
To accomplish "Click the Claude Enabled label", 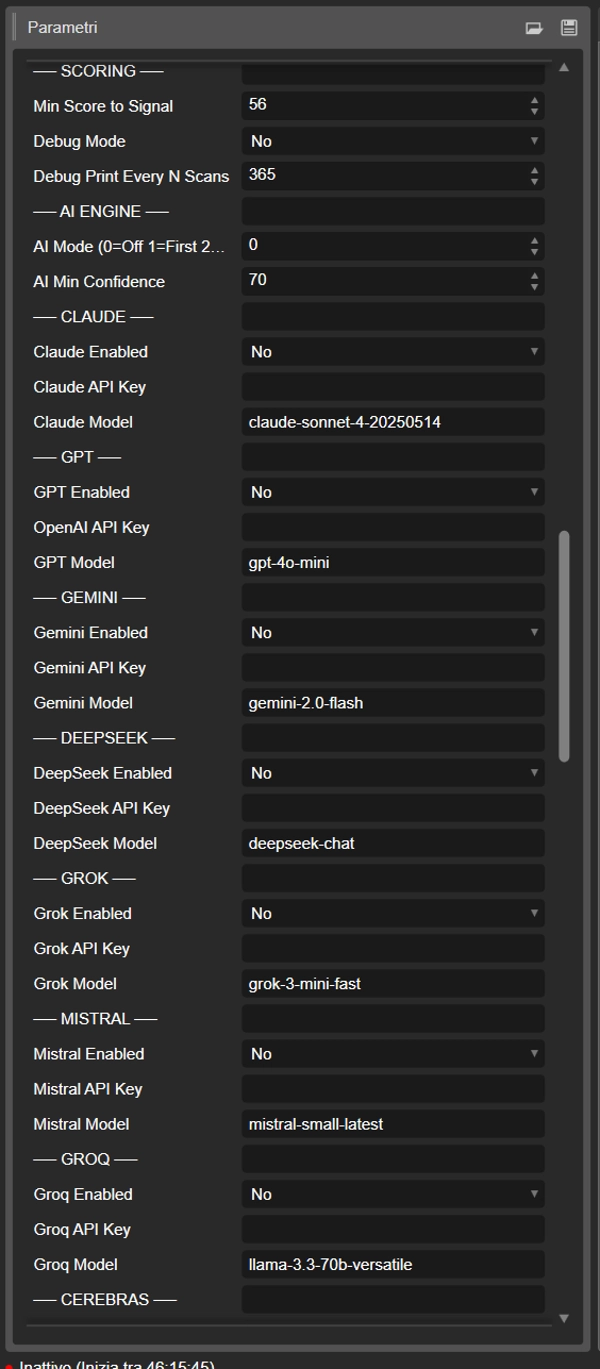I will pos(90,352).
